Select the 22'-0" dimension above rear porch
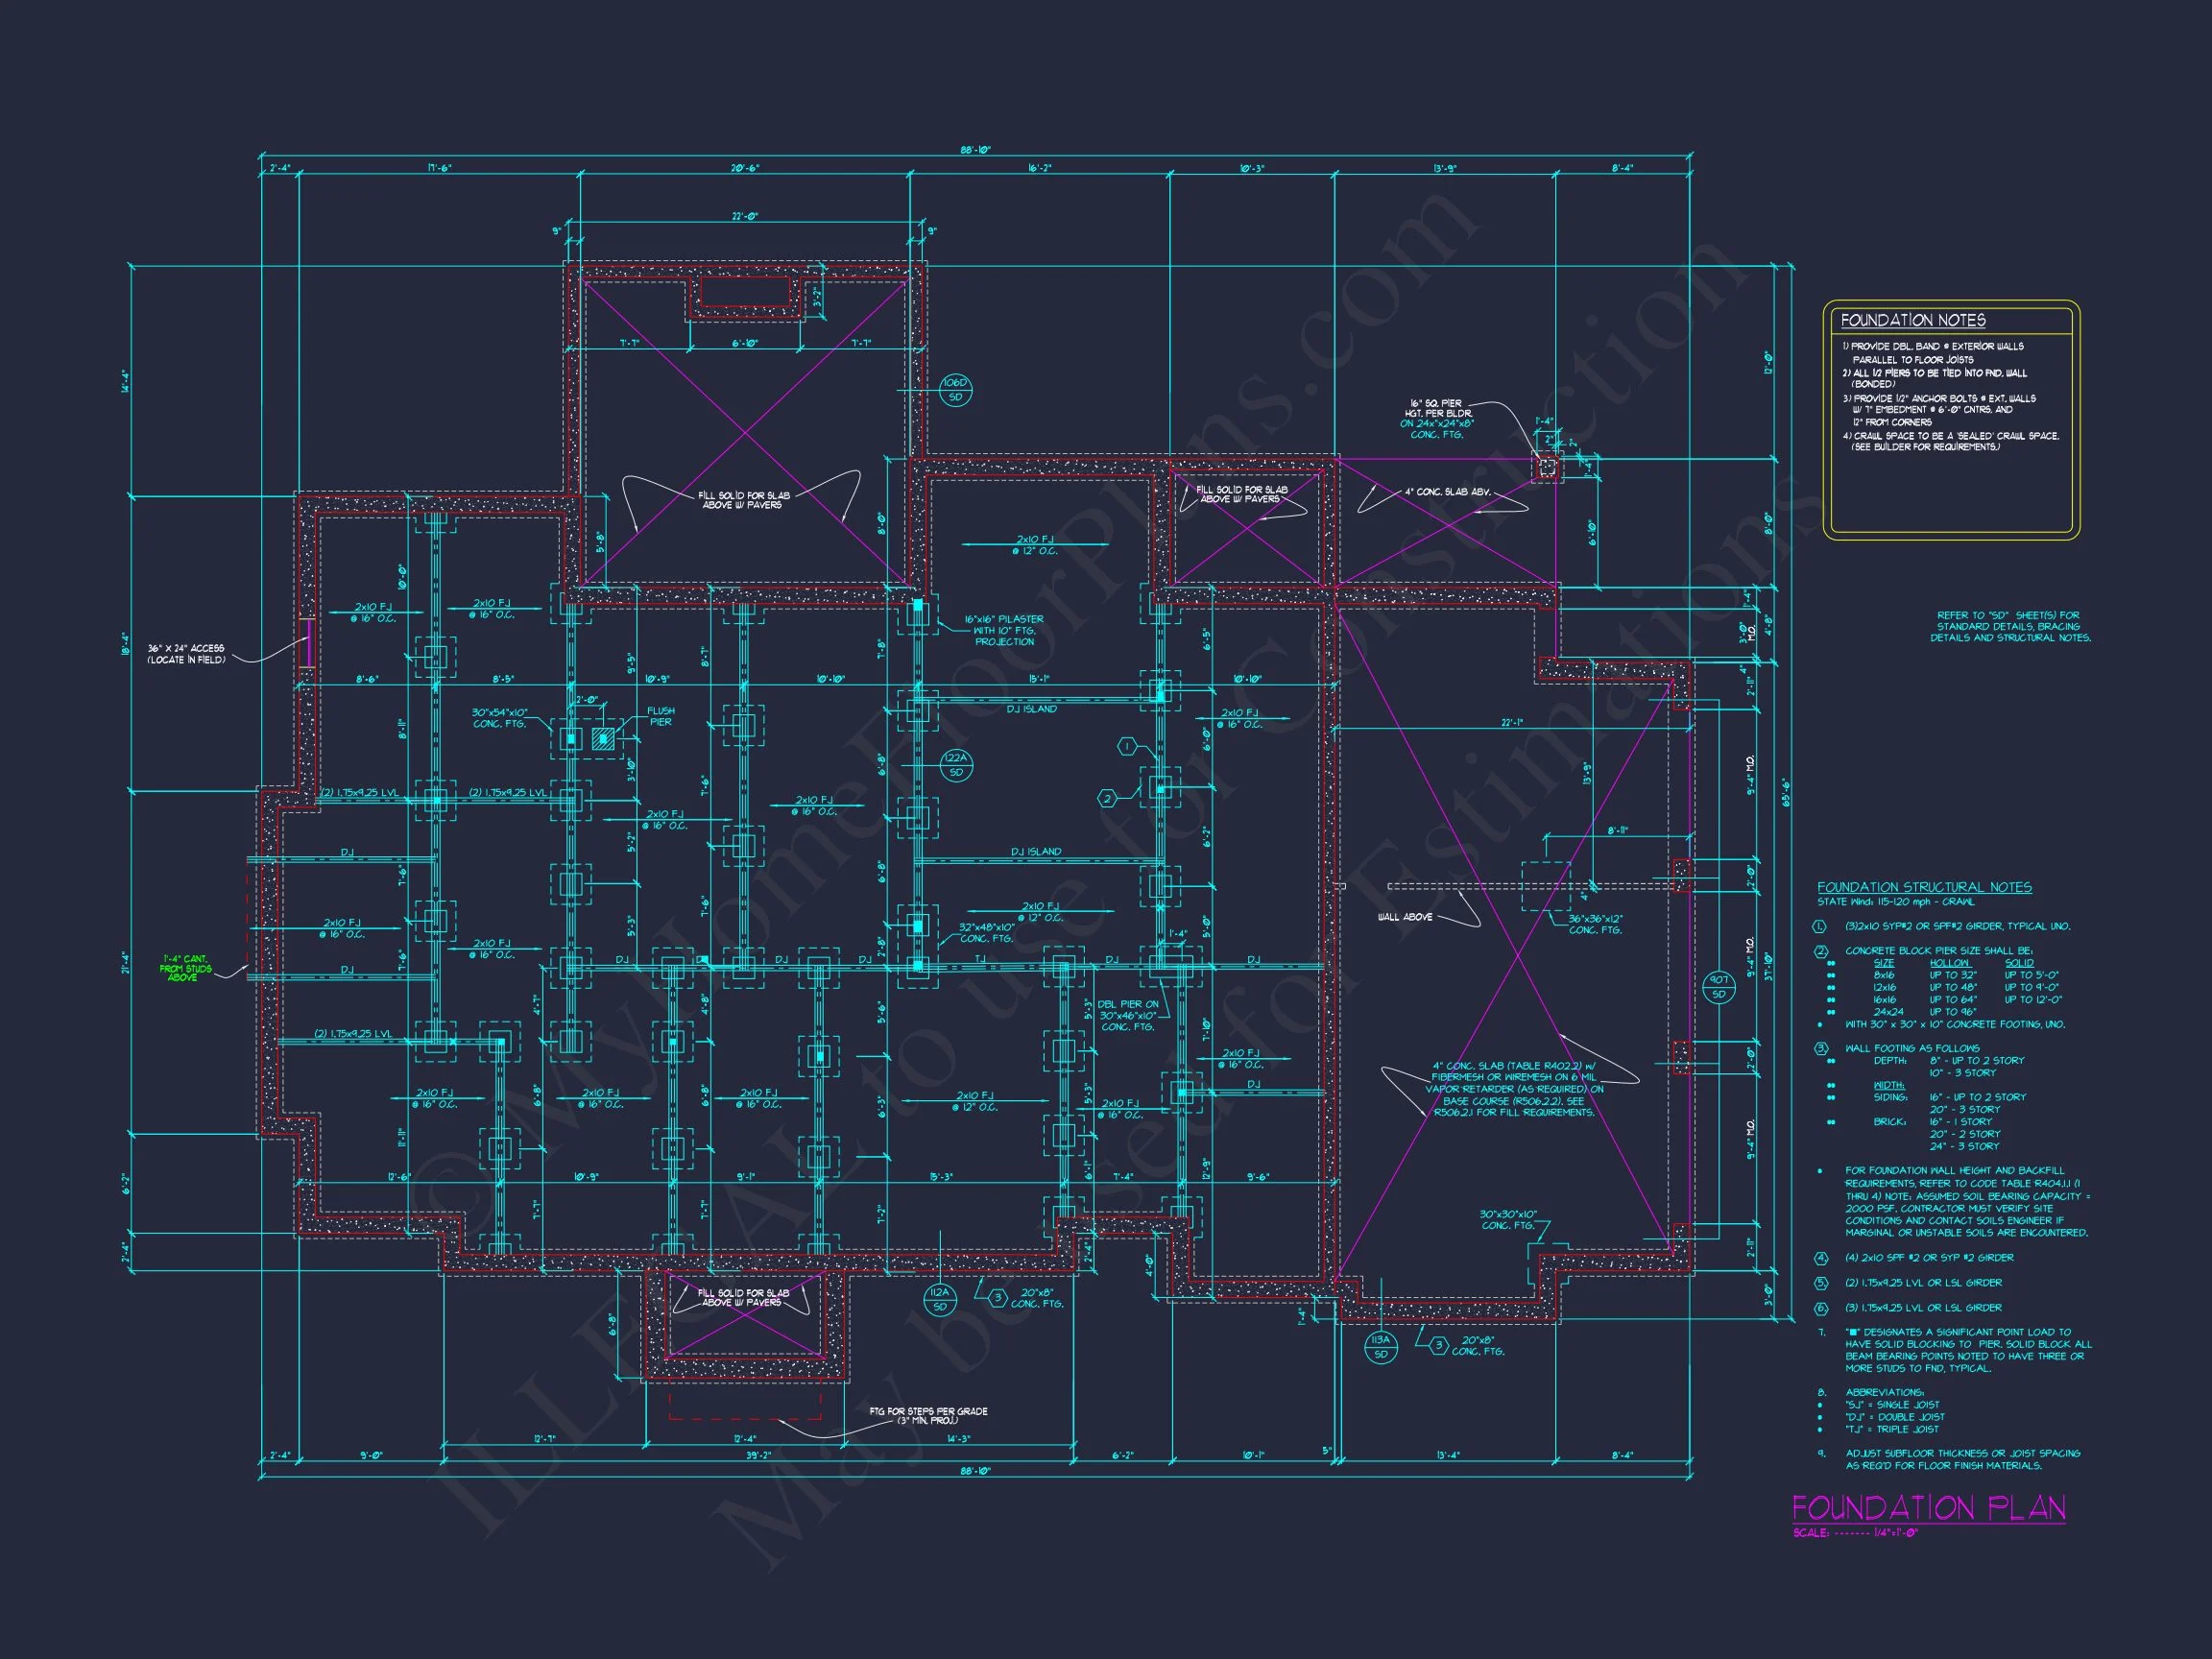Viewport: 2212px width, 1659px height. [x=746, y=216]
